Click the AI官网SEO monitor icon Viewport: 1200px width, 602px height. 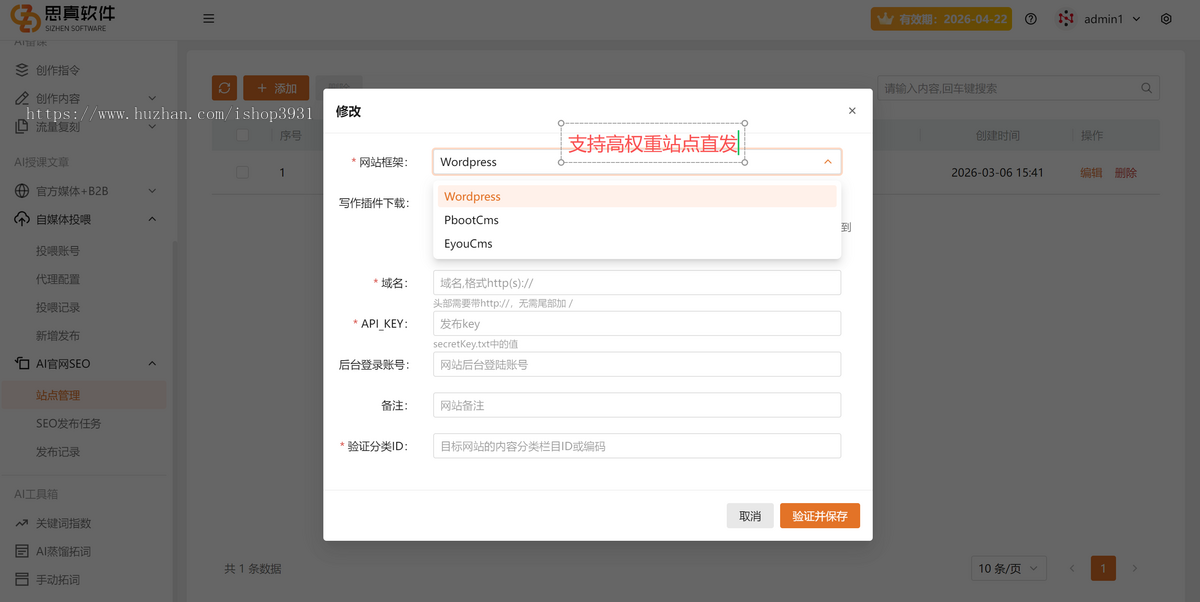point(22,363)
